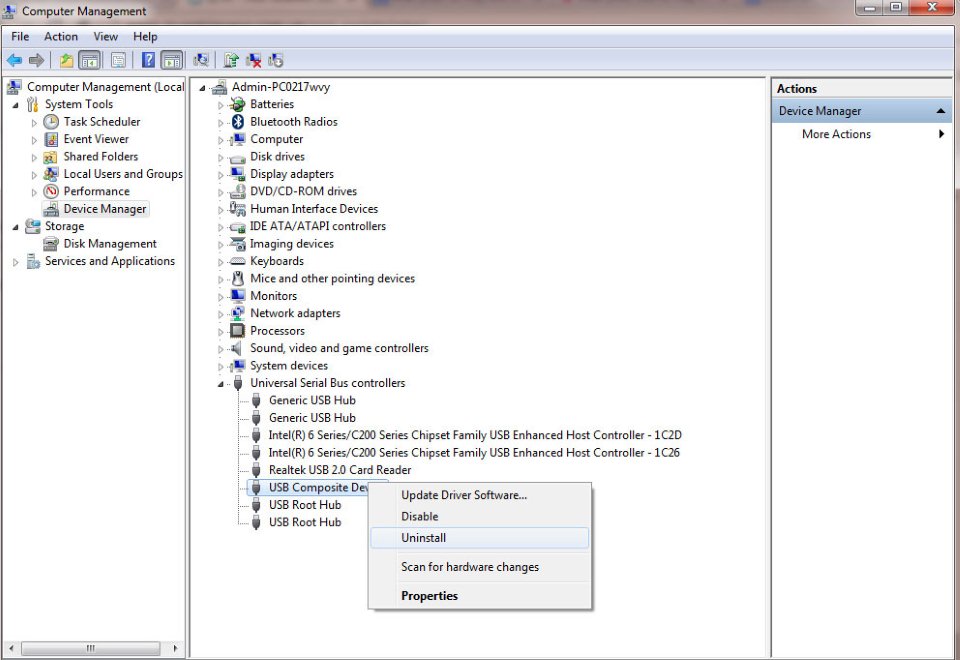Click the Disable device toolbar icon
The width and height of the screenshot is (960, 660).
coord(276,60)
